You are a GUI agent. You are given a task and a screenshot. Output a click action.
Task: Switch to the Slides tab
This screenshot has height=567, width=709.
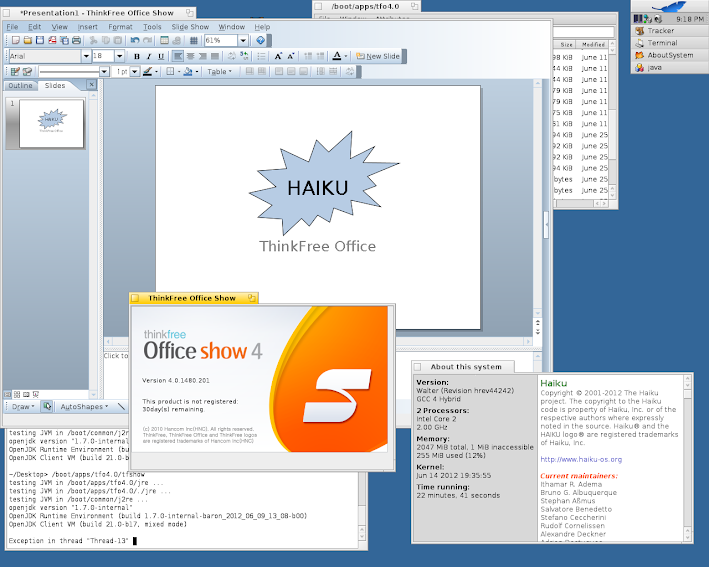[x=55, y=85]
